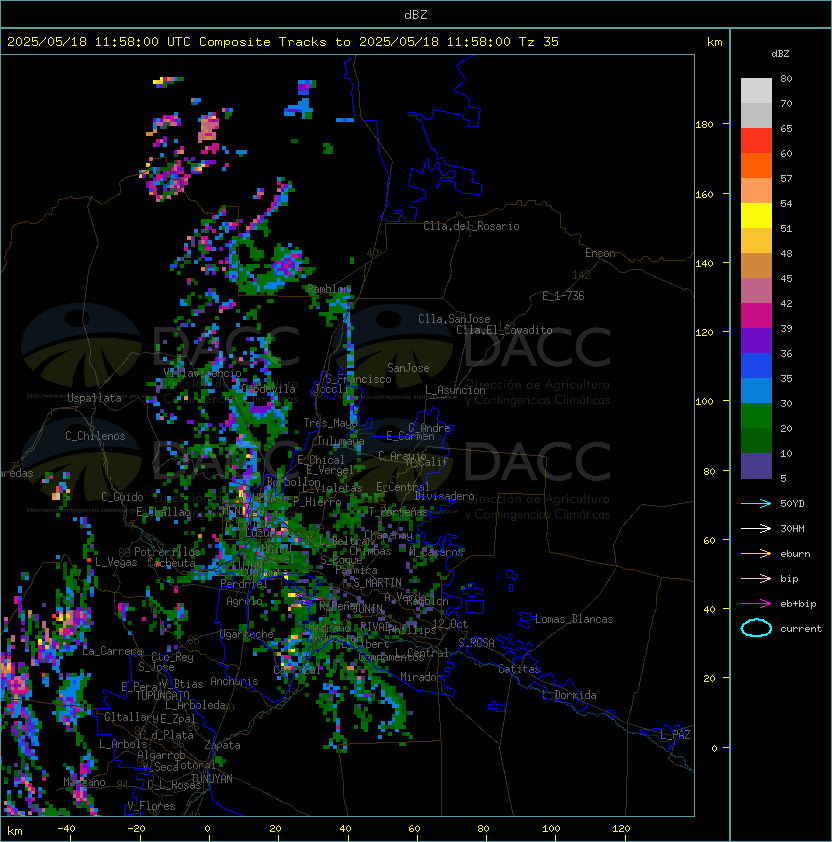Click the 'V_Flores' map label
Viewport: 832px width, 842px height.
tap(151, 806)
